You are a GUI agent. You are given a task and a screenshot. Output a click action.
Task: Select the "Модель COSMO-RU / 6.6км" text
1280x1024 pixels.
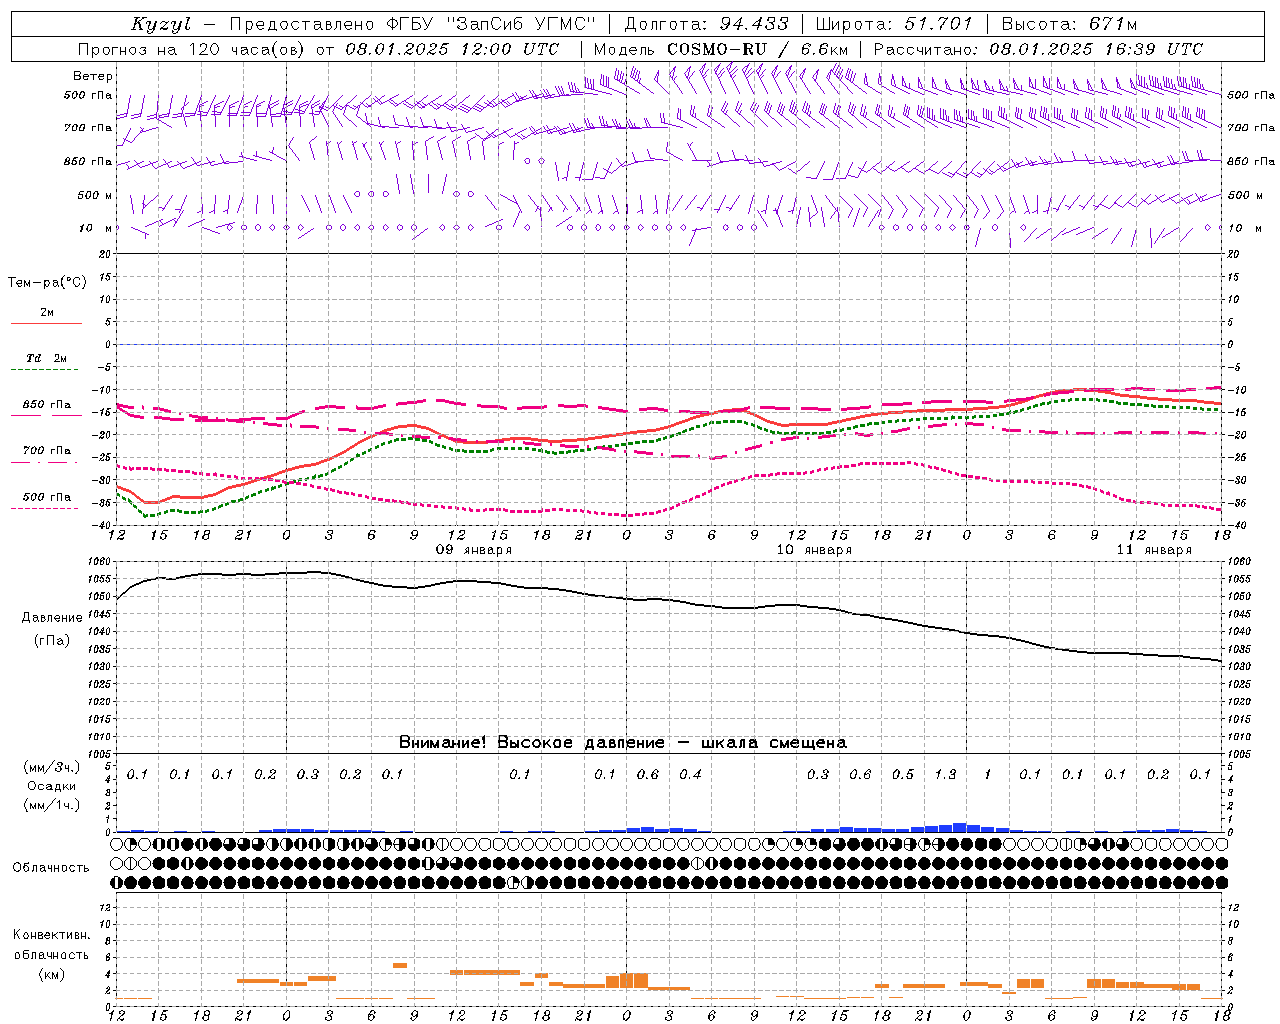point(721,49)
